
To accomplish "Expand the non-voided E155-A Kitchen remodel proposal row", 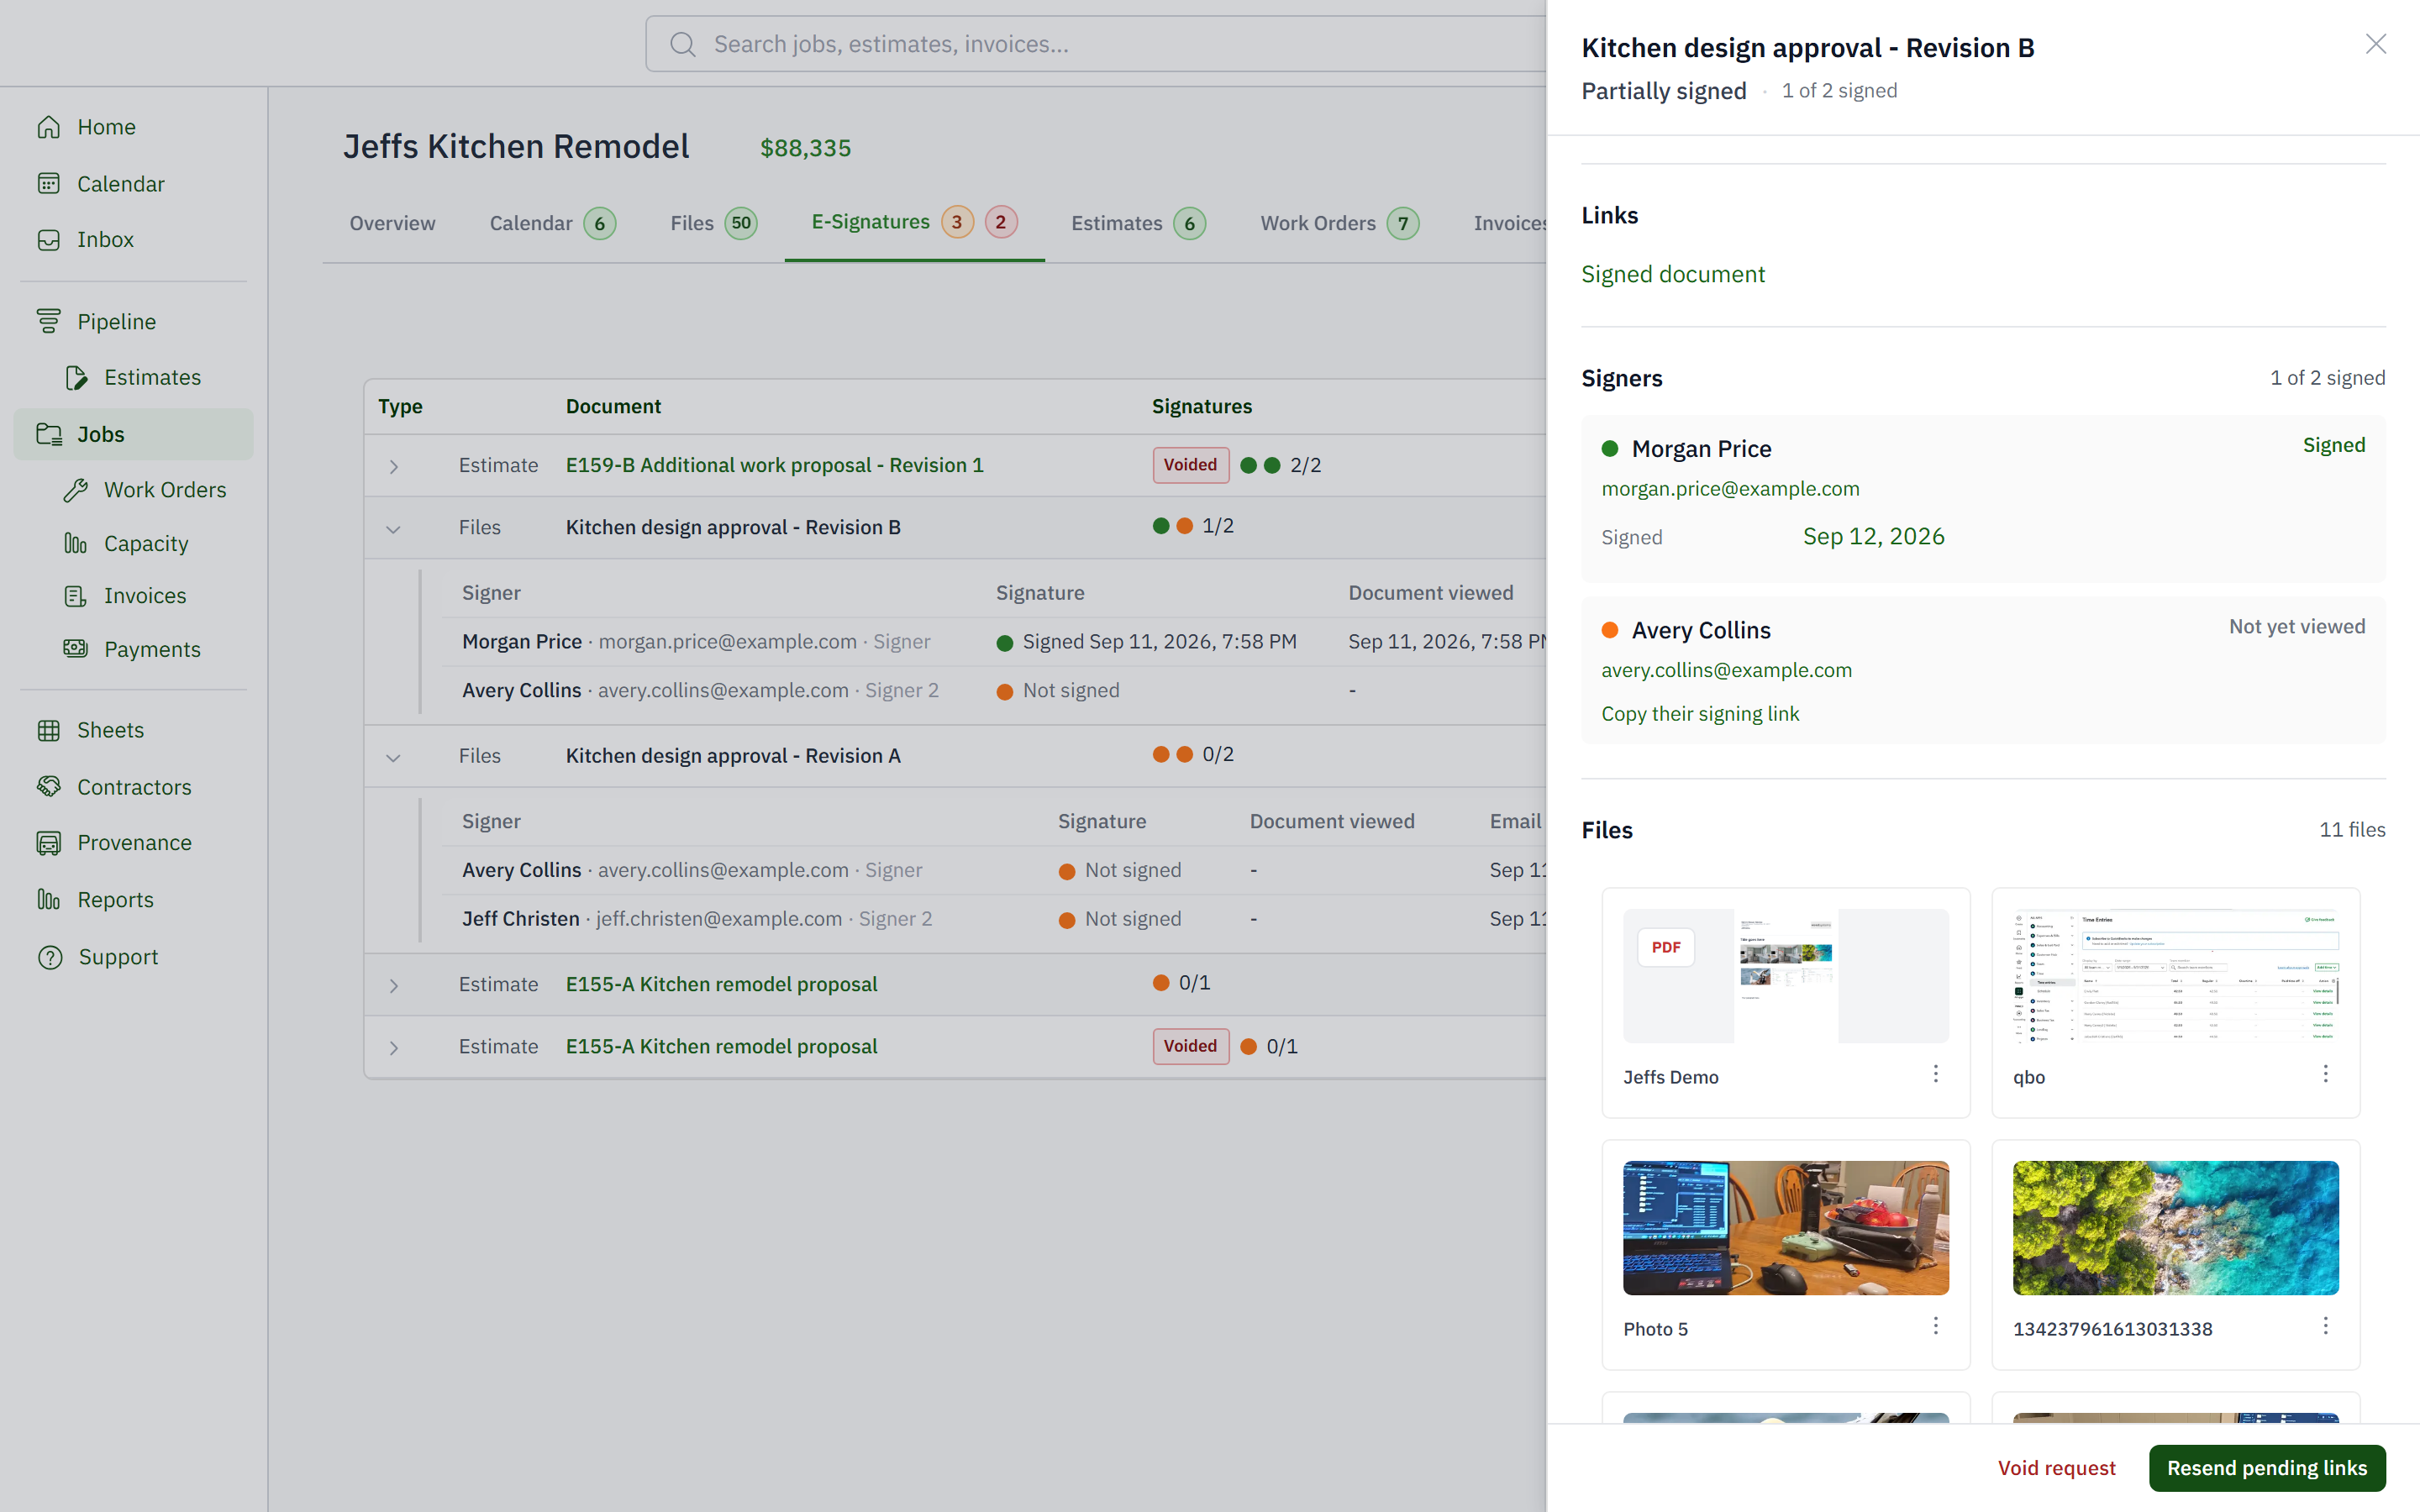I will tap(394, 986).
